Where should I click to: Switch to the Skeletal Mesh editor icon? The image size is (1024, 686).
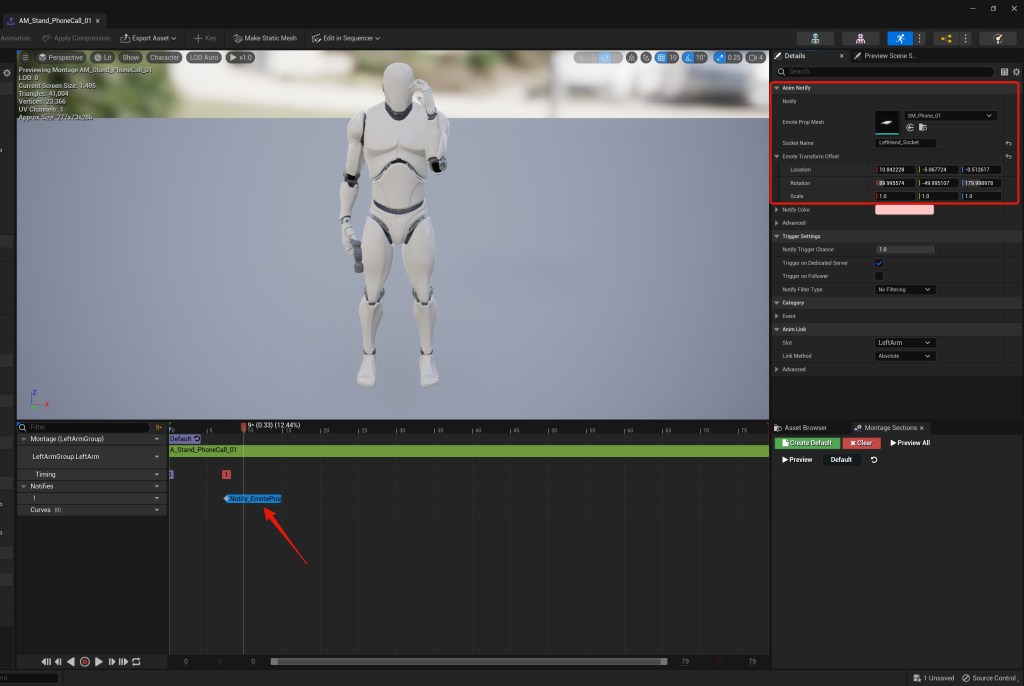(x=859, y=38)
